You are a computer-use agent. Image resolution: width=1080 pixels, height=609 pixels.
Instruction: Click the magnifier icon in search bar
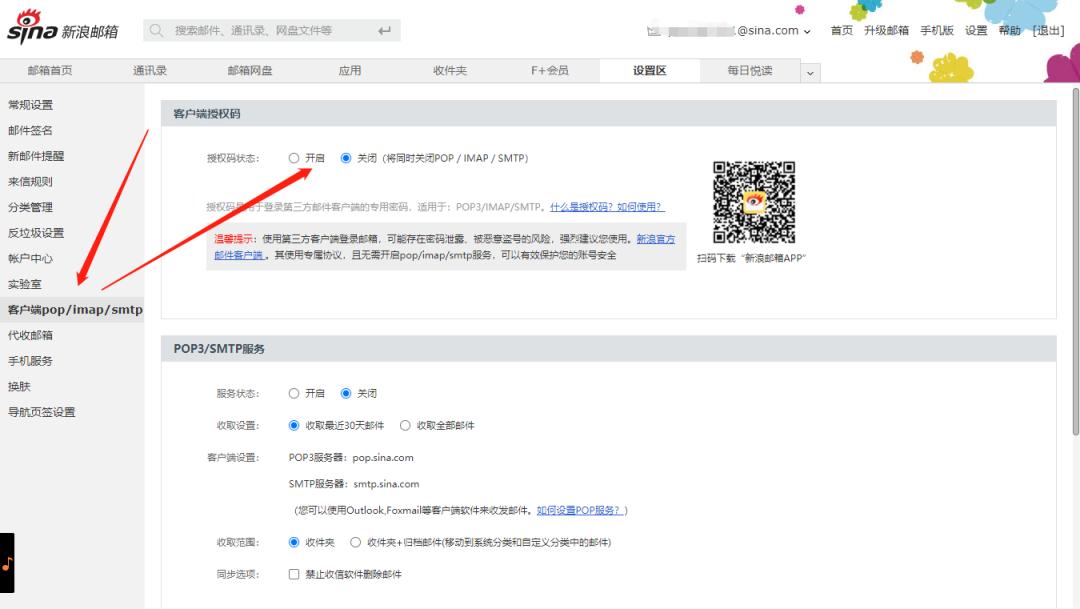(x=157, y=30)
